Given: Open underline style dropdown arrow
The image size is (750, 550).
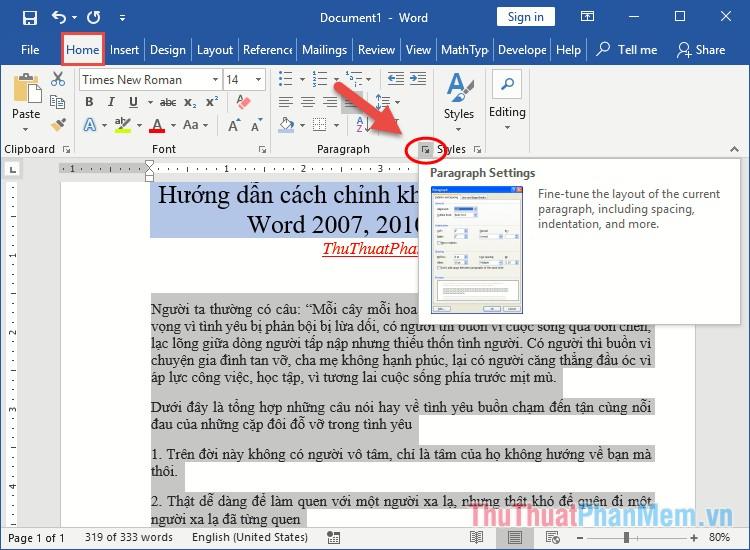Looking at the screenshot, I should coord(150,102).
